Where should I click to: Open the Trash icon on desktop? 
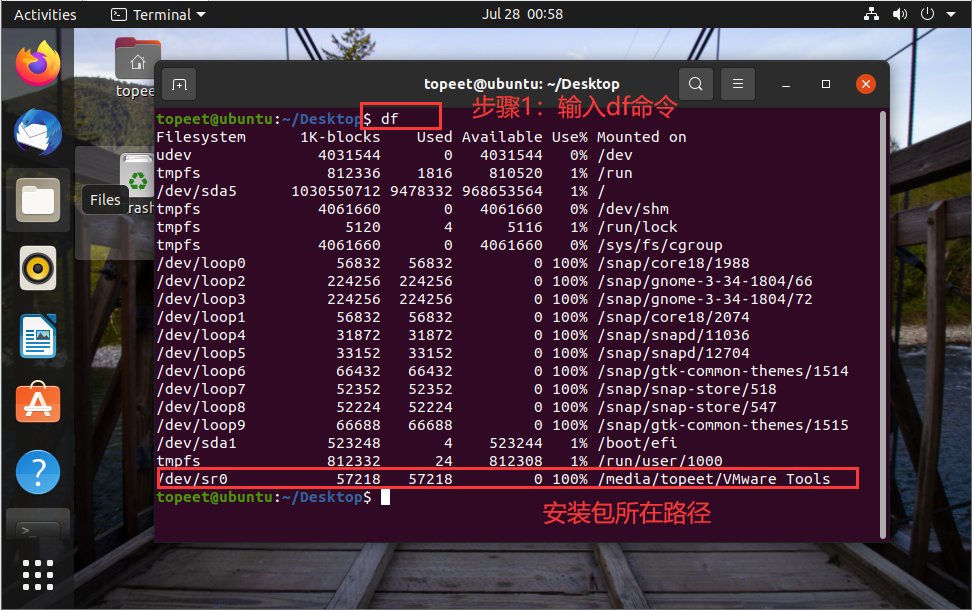pyautogui.click(x=137, y=184)
